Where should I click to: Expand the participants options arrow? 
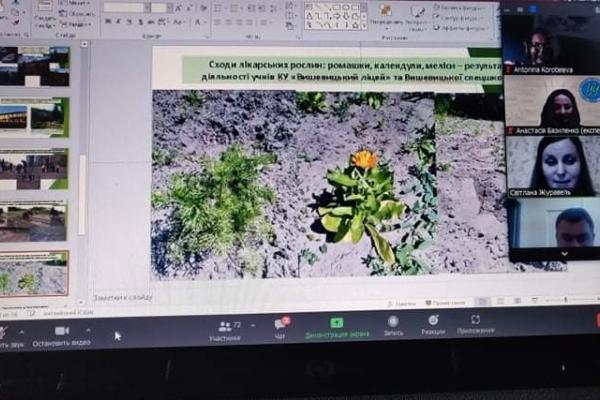point(252,324)
